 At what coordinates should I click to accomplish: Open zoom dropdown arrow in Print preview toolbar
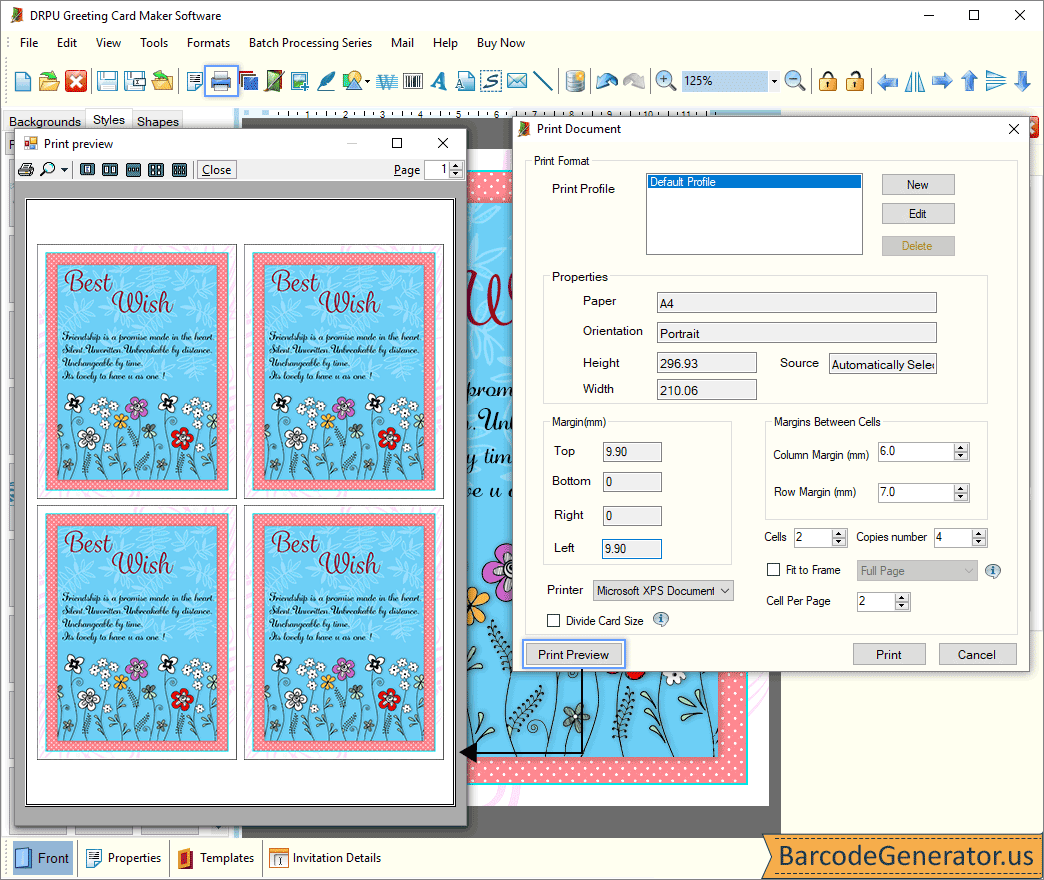(x=64, y=170)
